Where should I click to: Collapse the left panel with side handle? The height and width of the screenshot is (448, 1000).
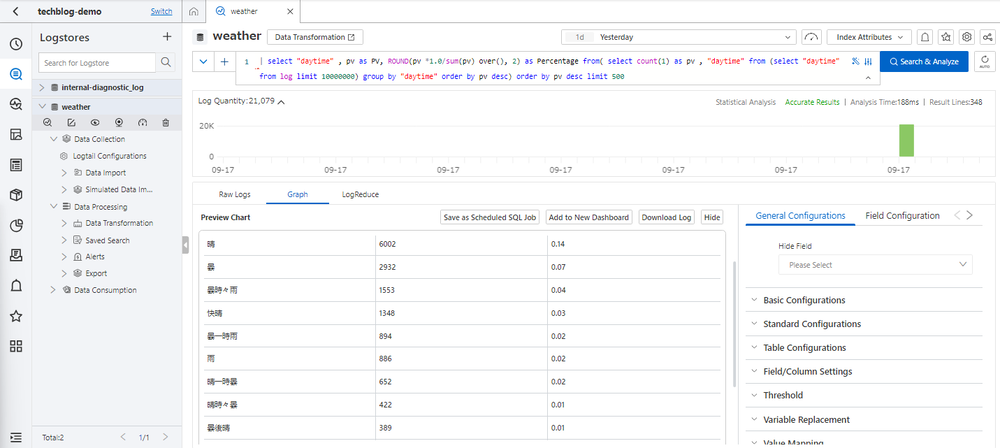pyautogui.click(x=186, y=245)
